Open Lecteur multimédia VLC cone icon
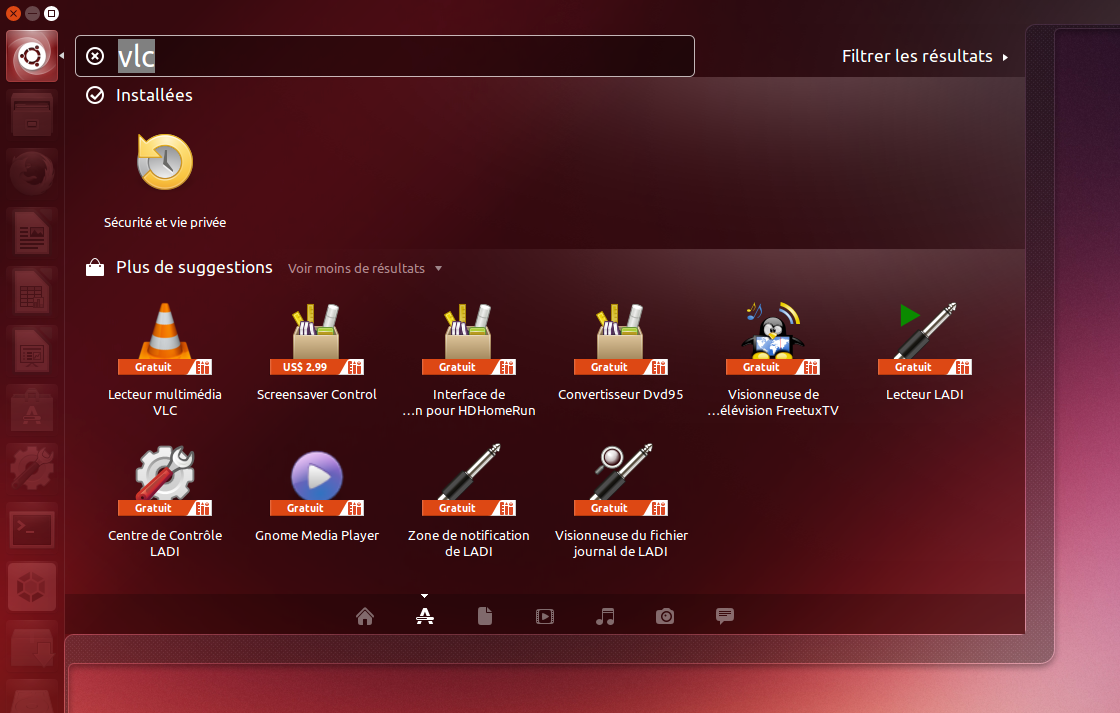Image resolution: width=1120 pixels, height=713 pixels. (165, 337)
